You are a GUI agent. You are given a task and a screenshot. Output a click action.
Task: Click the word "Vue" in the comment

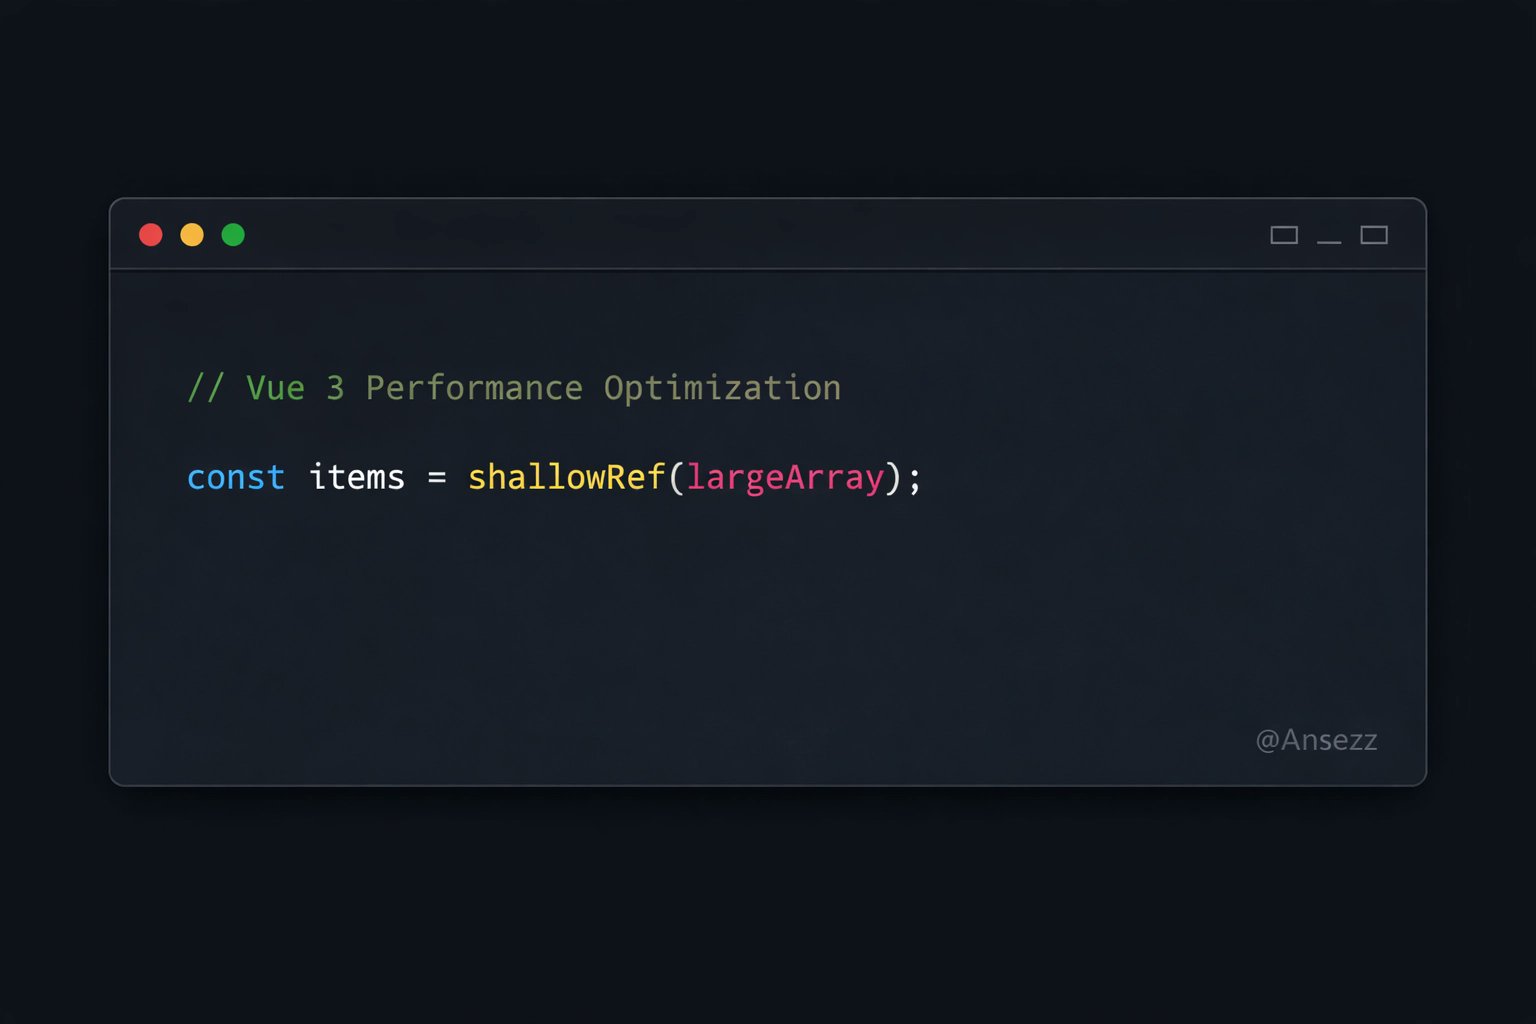[275, 388]
